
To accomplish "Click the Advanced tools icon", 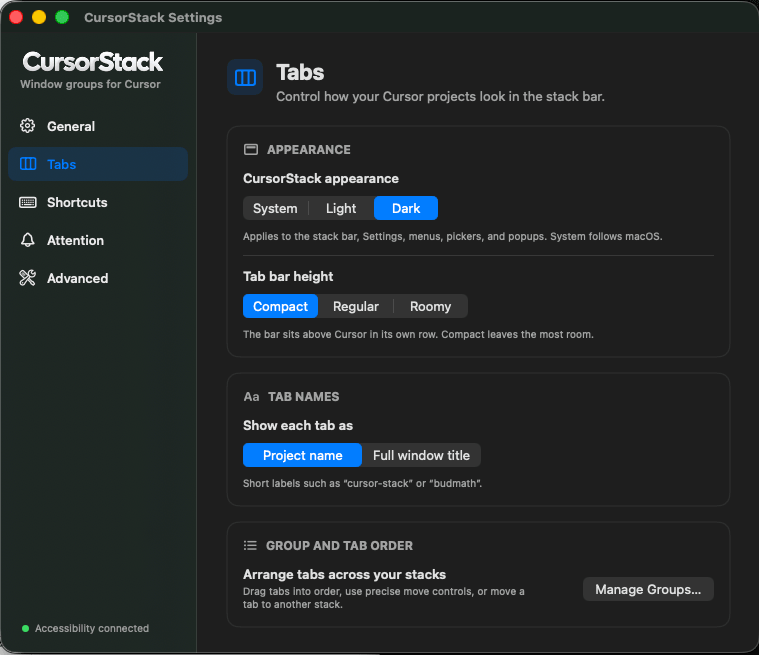I will pos(28,278).
